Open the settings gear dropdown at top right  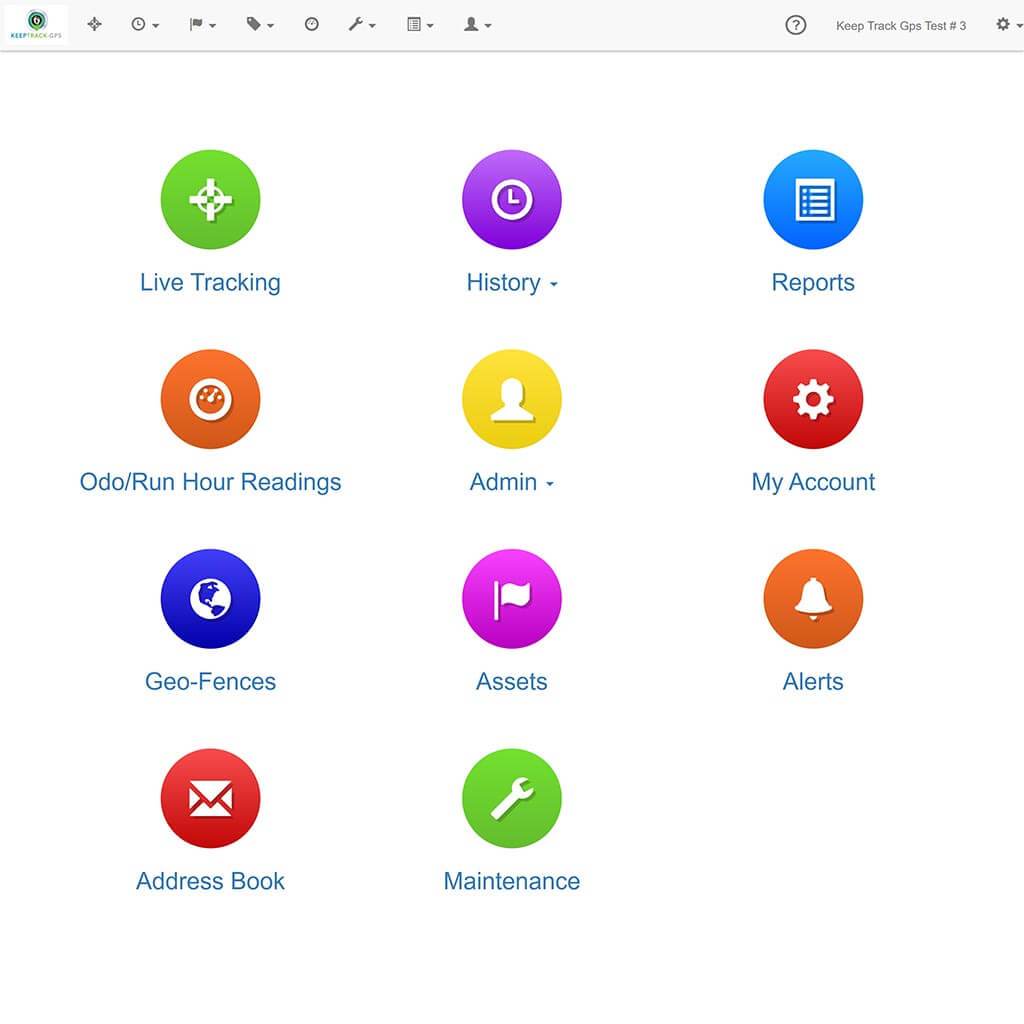[x=1009, y=25]
